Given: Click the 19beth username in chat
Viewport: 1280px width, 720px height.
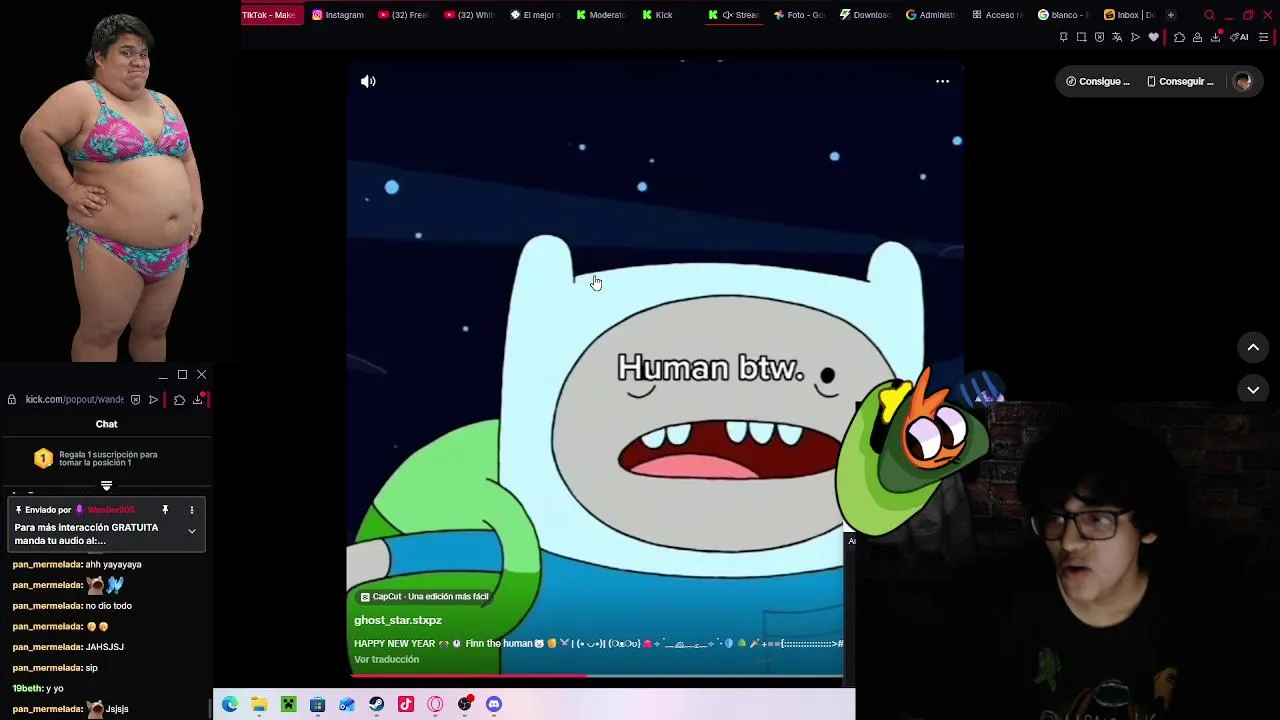Looking at the screenshot, I should (x=27, y=689).
